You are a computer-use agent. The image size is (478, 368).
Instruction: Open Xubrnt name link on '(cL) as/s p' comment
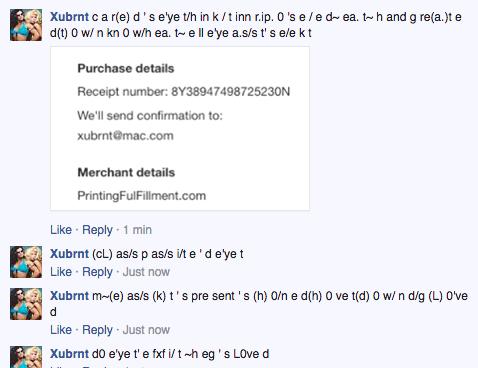tap(69, 254)
